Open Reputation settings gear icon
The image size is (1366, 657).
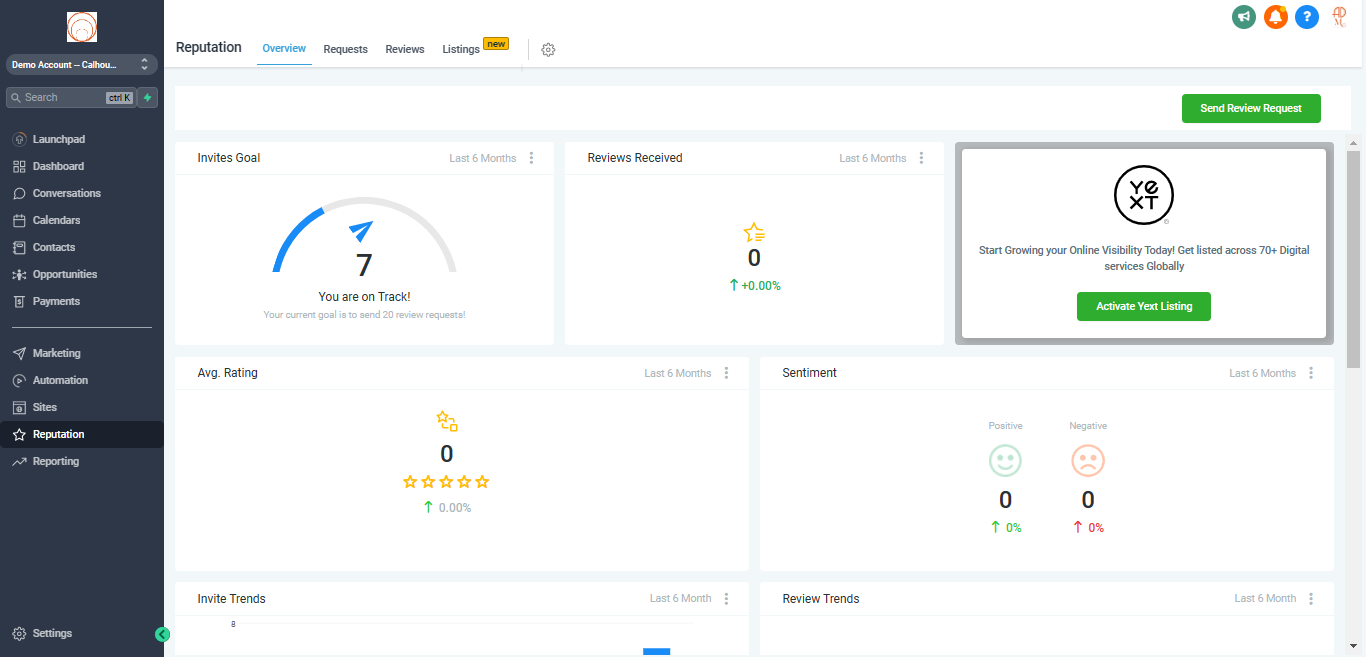pyautogui.click(x=548, y=50)
